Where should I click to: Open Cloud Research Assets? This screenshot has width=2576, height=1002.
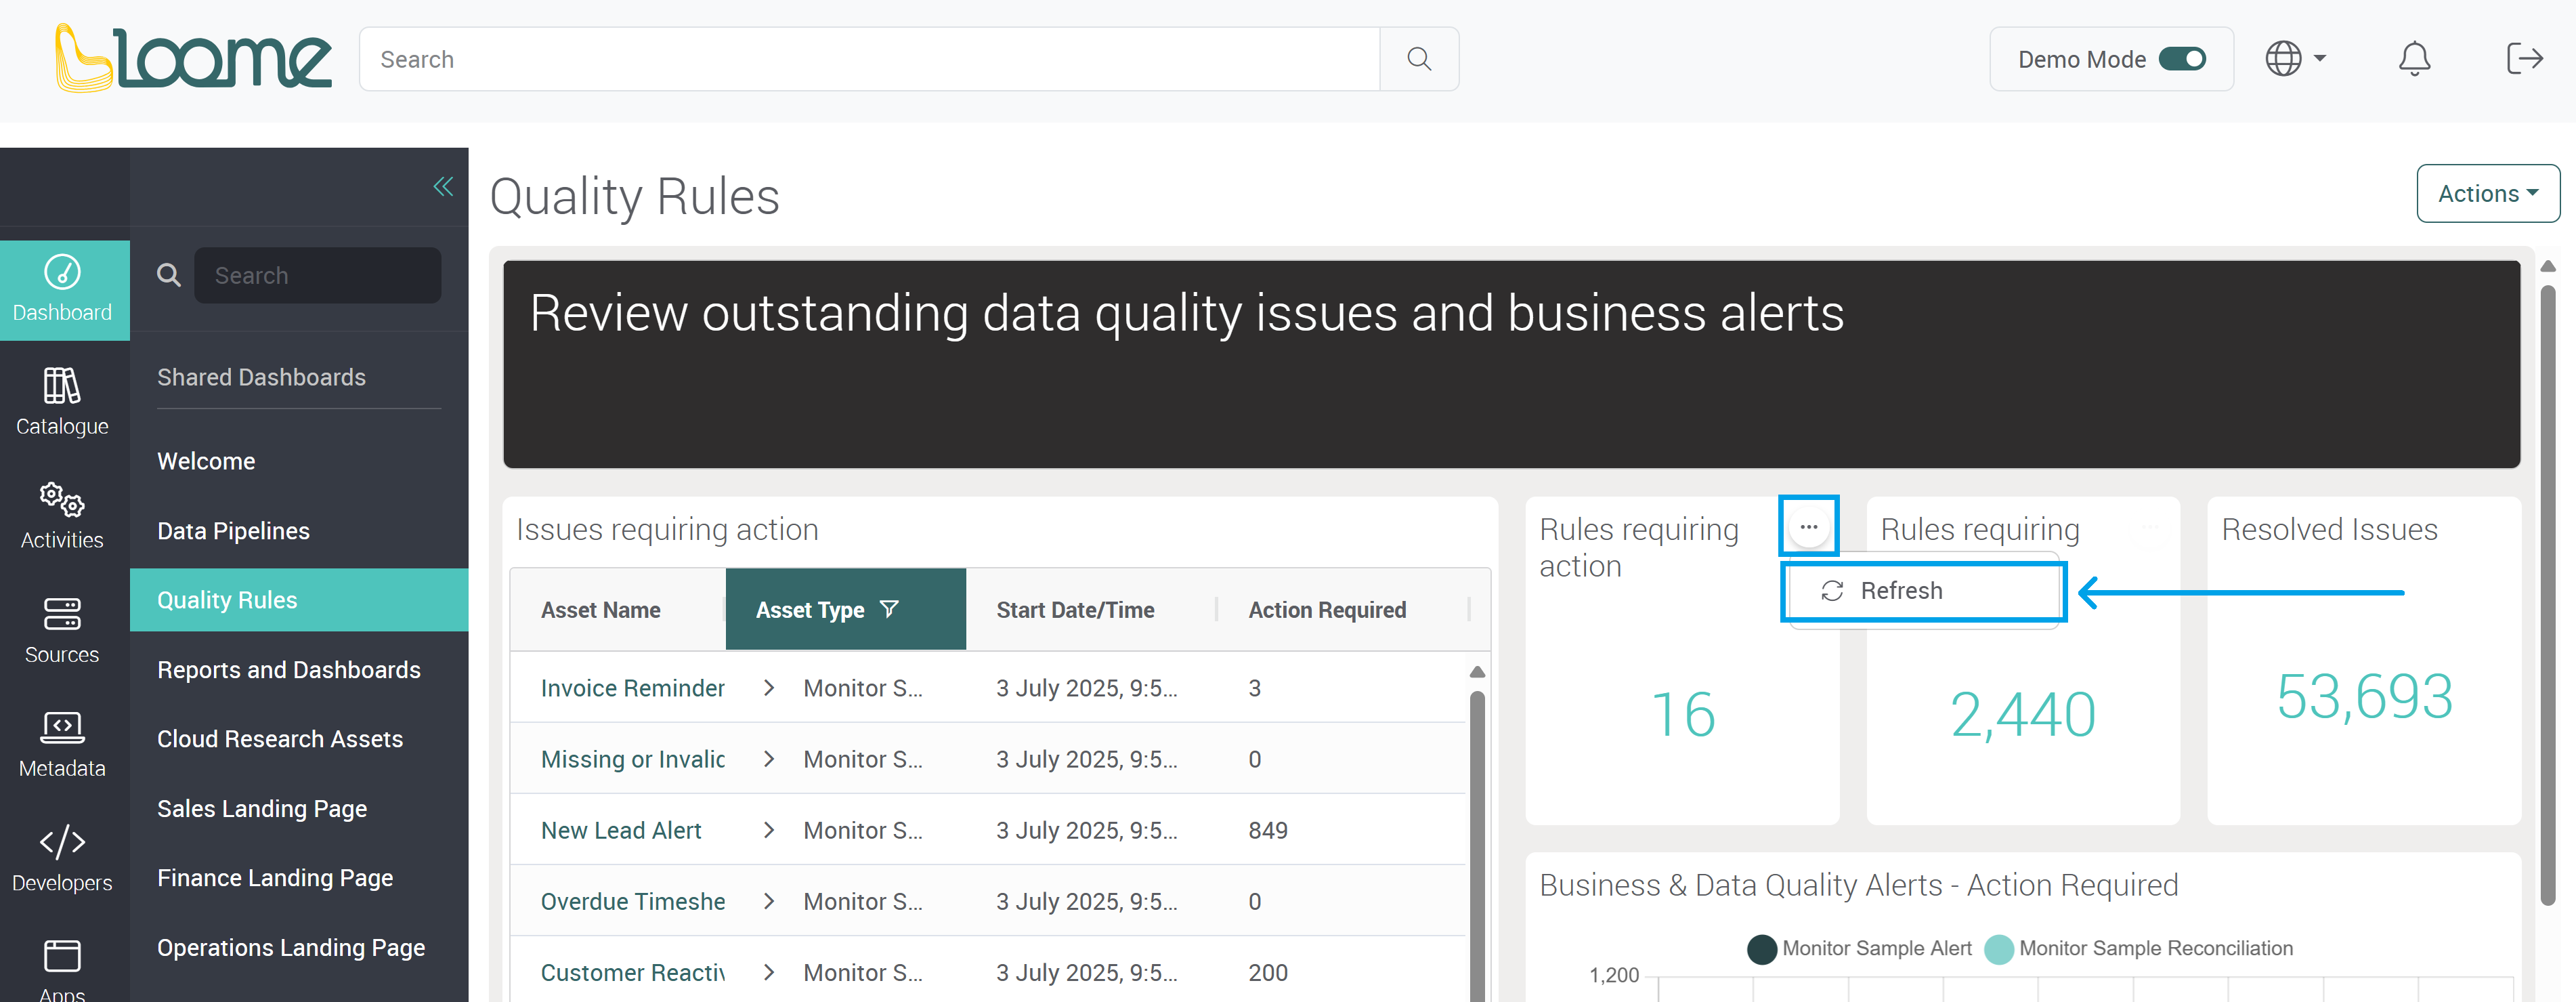point(280,739)
